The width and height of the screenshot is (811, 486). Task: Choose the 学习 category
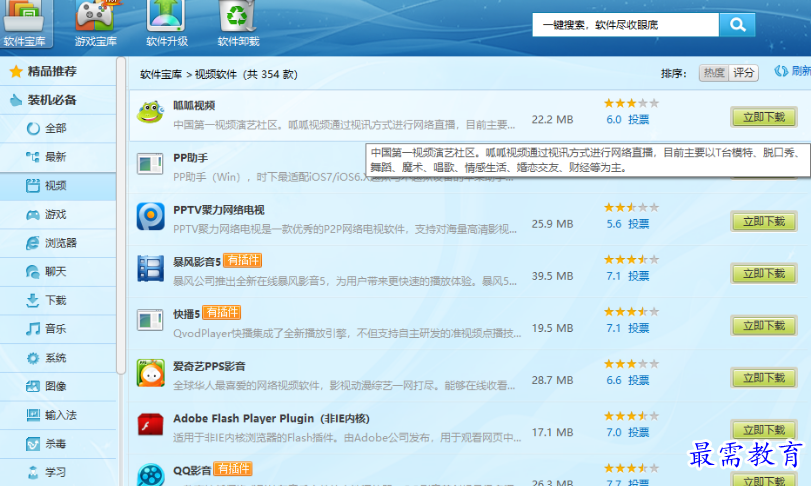pos(58,472)
